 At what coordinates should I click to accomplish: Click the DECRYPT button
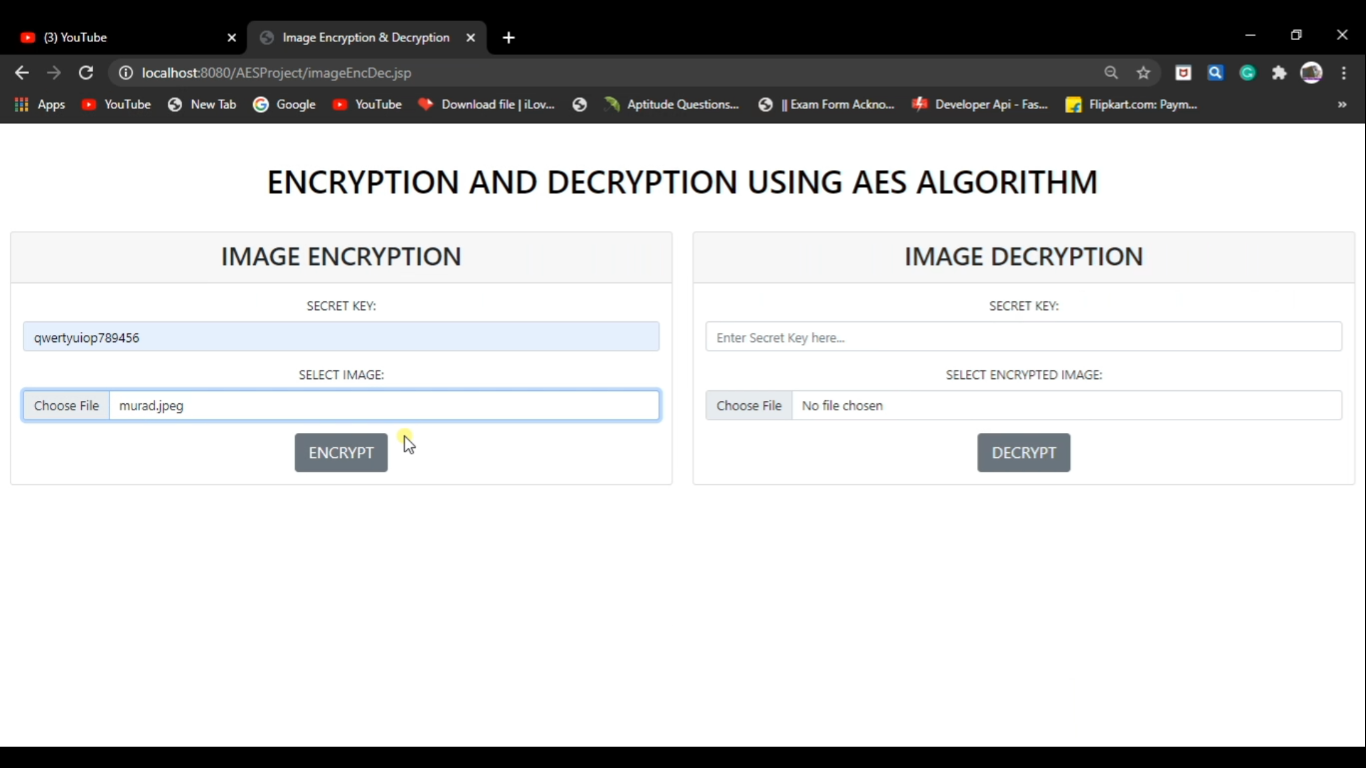point(1024,452)
